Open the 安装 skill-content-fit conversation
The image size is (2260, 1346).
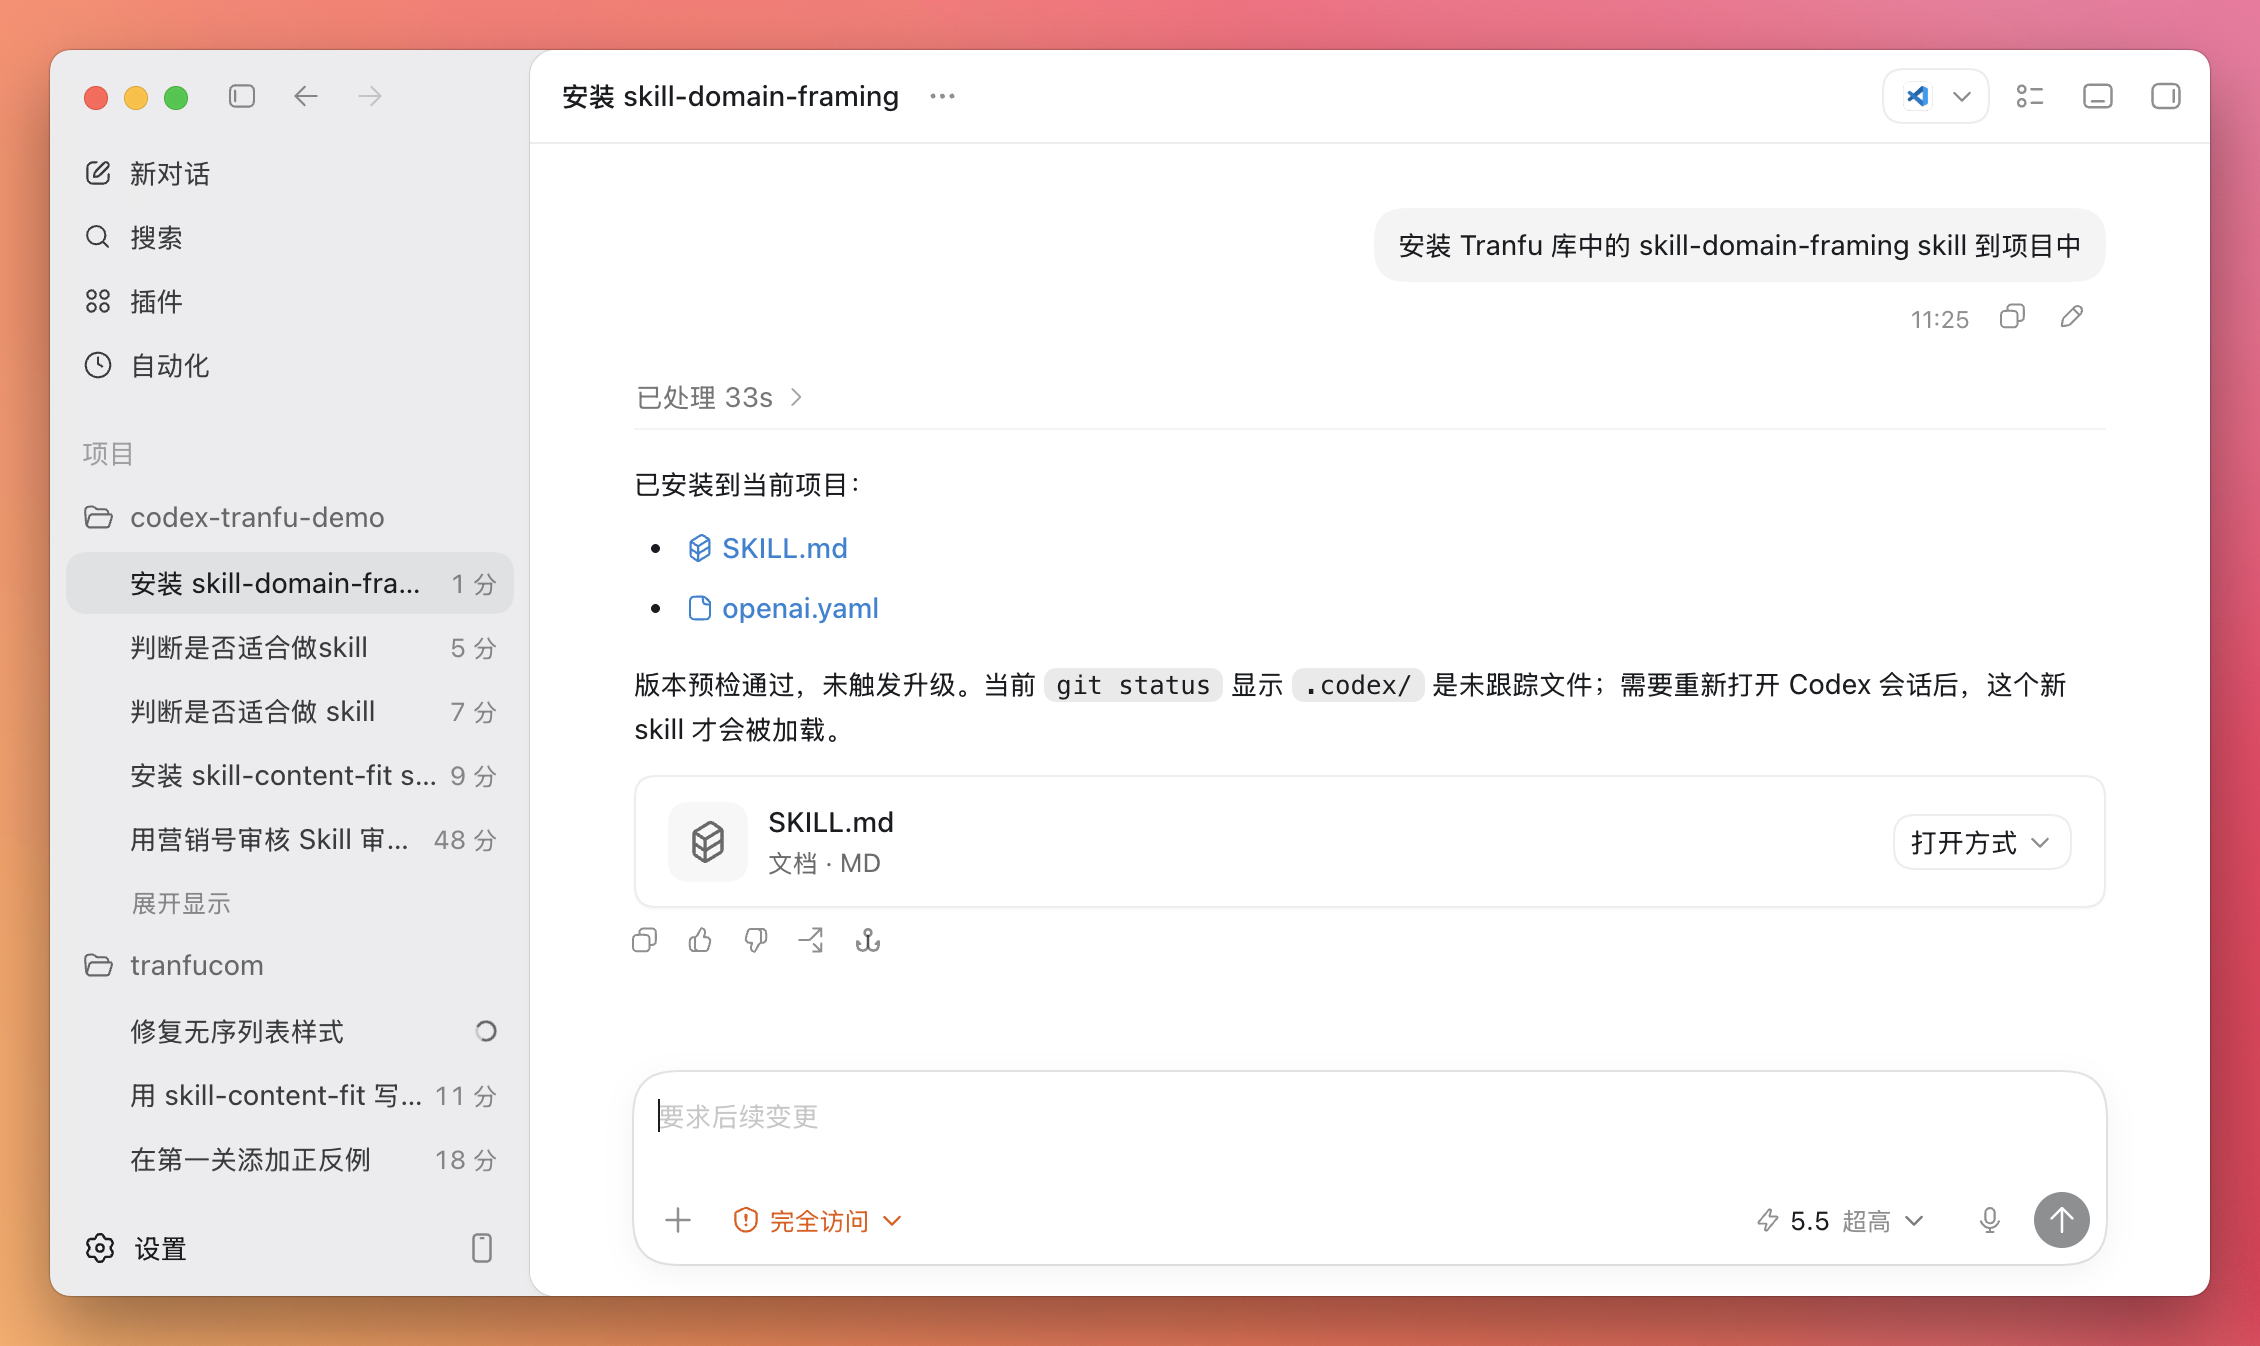(290, 775)
